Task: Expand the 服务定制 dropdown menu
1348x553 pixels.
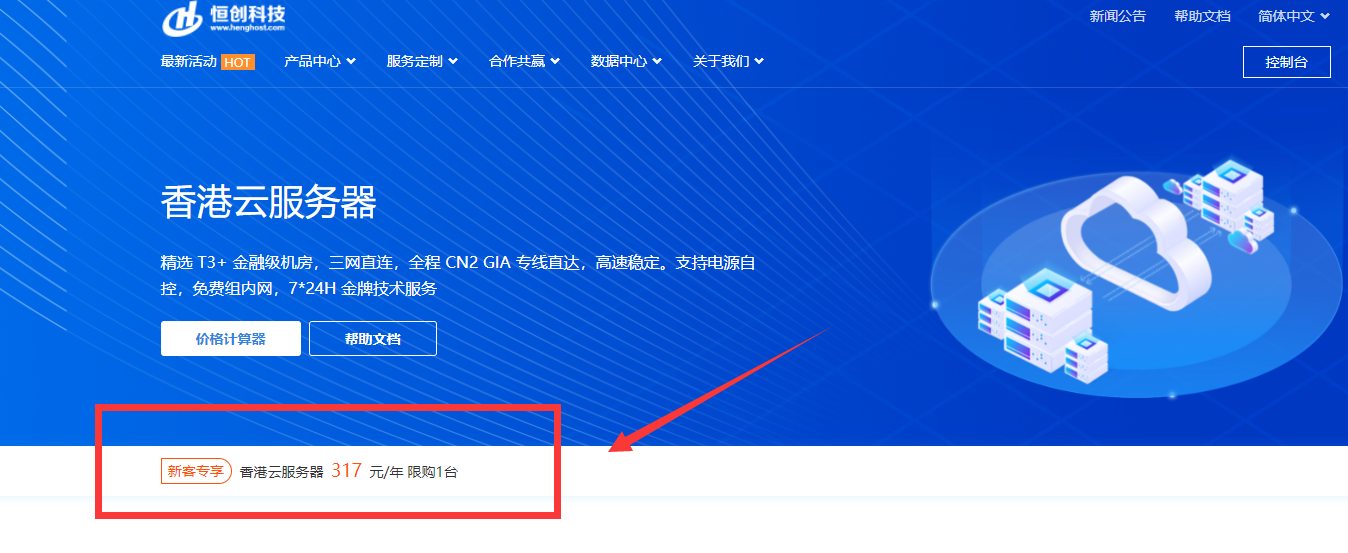Action: tap(422, 61)
